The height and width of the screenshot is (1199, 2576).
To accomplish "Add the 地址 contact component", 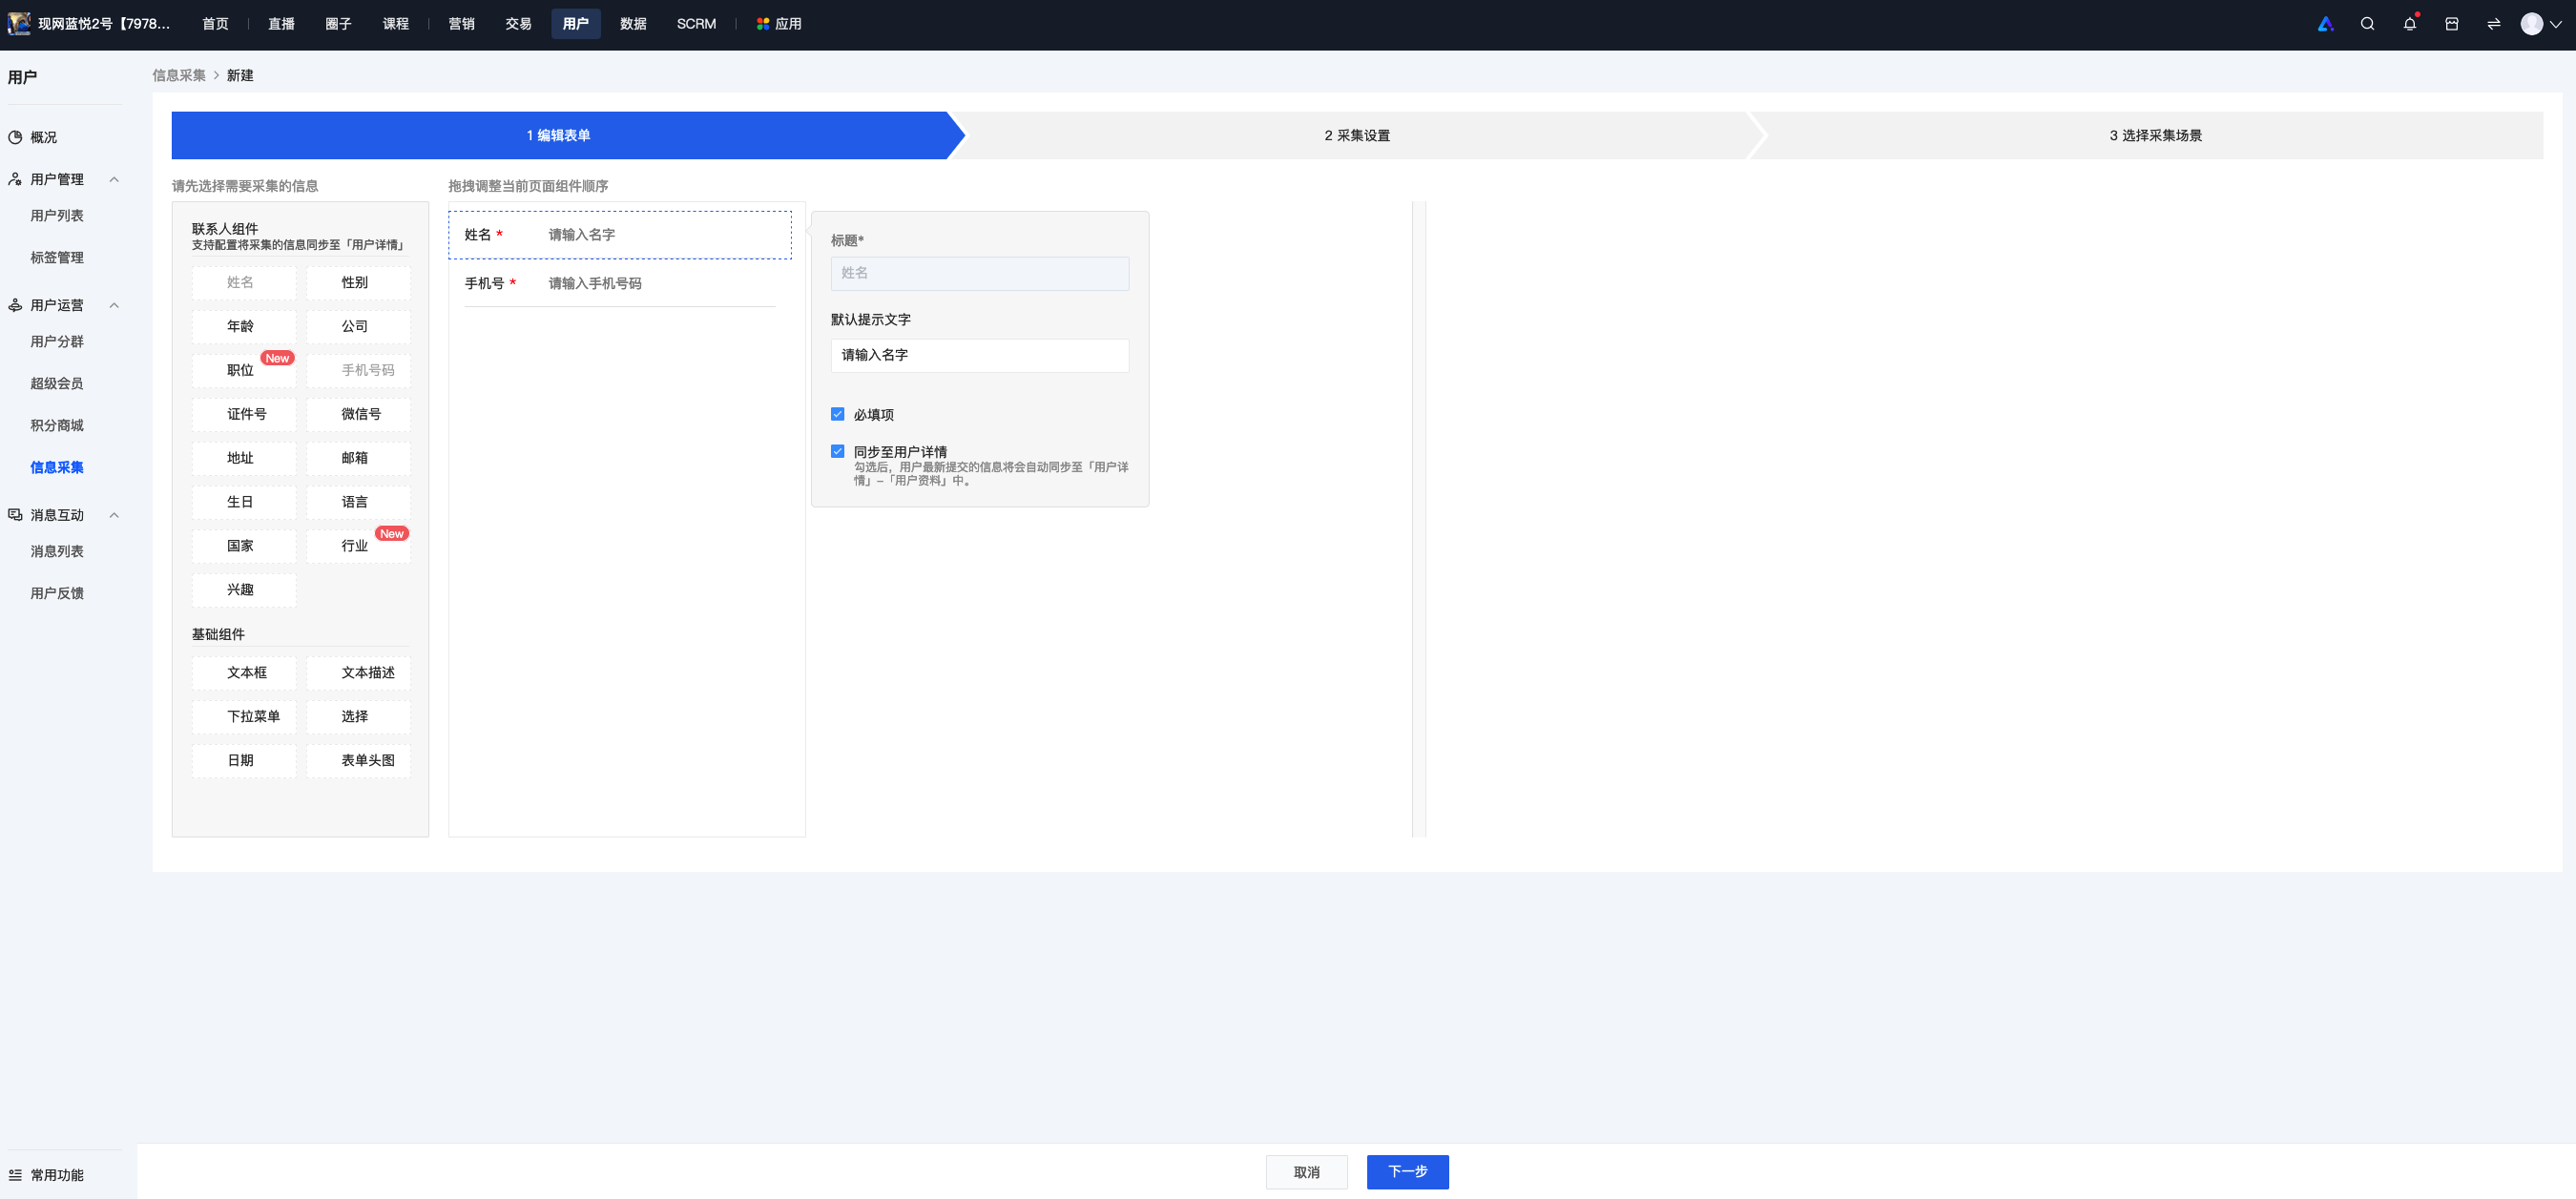I will pyautogui.click(x=244, y=458).
